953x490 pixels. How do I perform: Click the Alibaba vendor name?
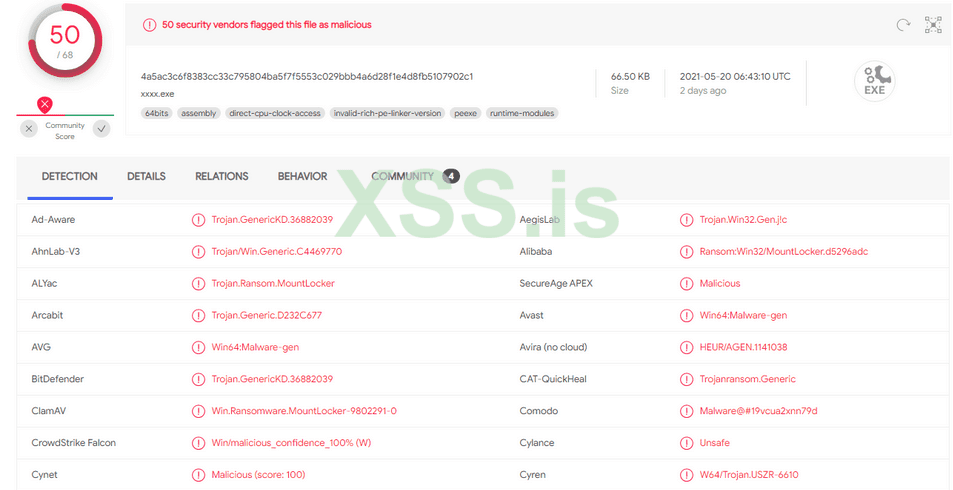535,252
